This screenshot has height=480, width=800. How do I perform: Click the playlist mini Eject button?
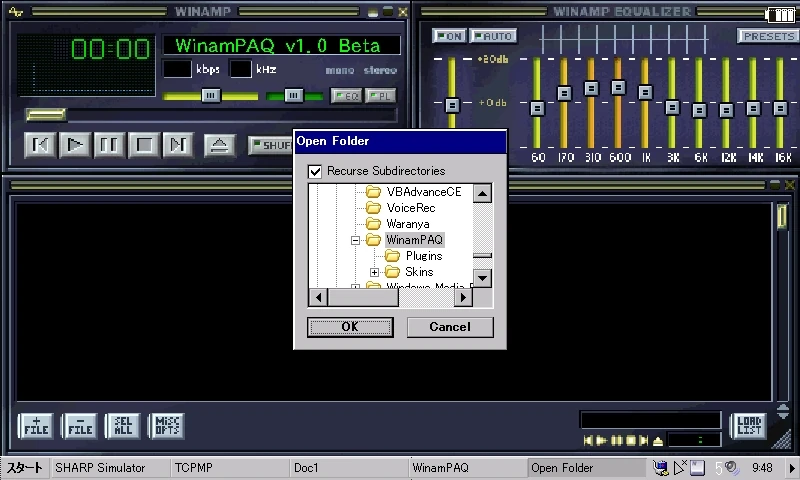658,441
